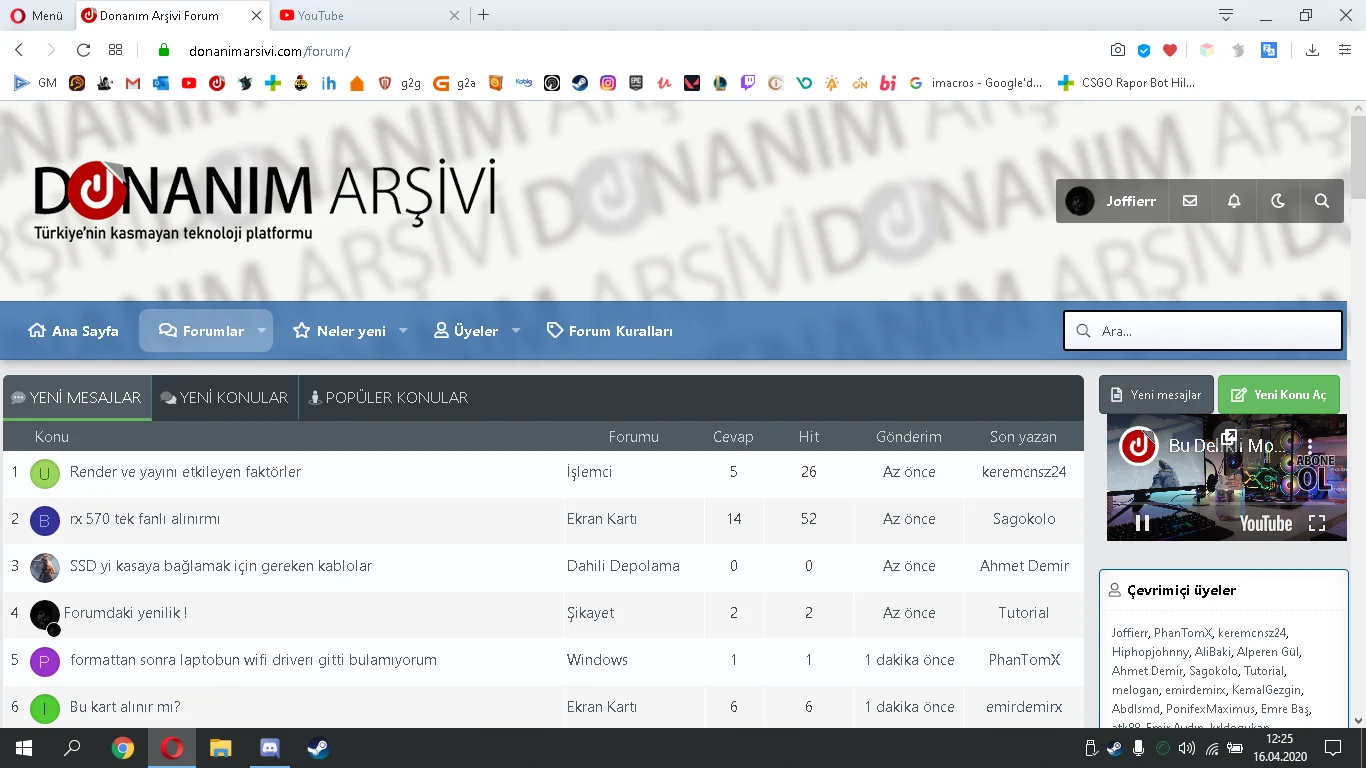Click photo avatar of SSD thread row
The height and width of the screenshot is (768, 1366).
tap(45, 568)
